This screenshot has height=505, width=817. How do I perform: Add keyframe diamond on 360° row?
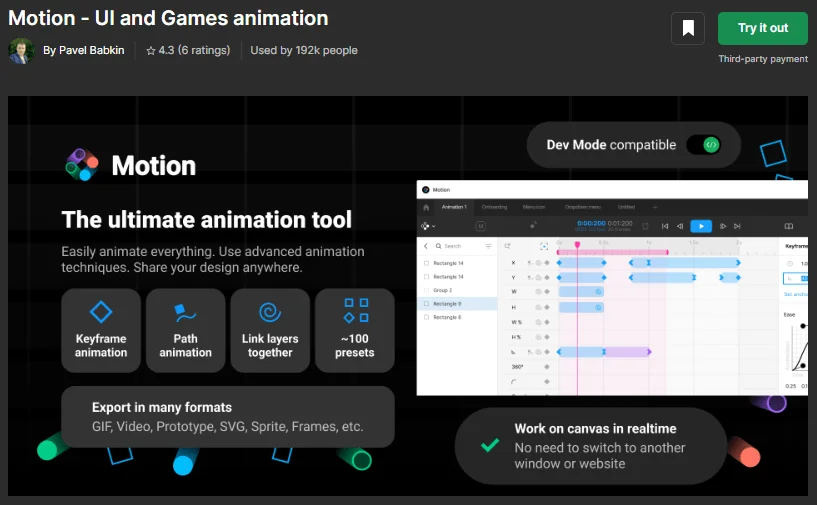tap(547, 367)
